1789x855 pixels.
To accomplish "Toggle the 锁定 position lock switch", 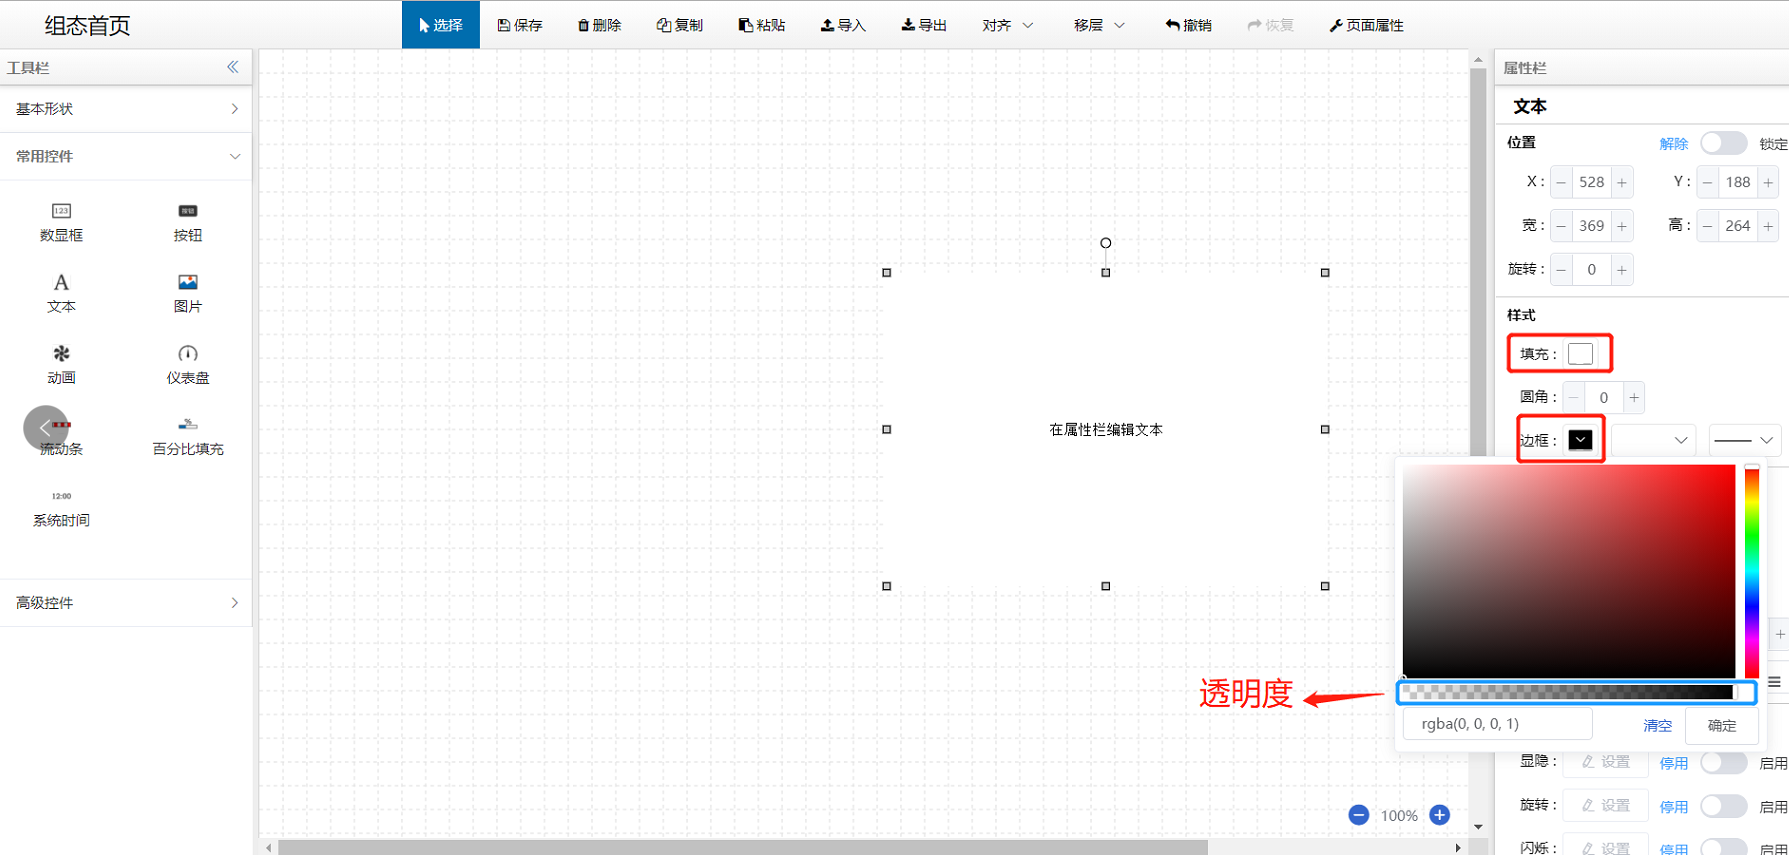I will [x=1723, y=143].
